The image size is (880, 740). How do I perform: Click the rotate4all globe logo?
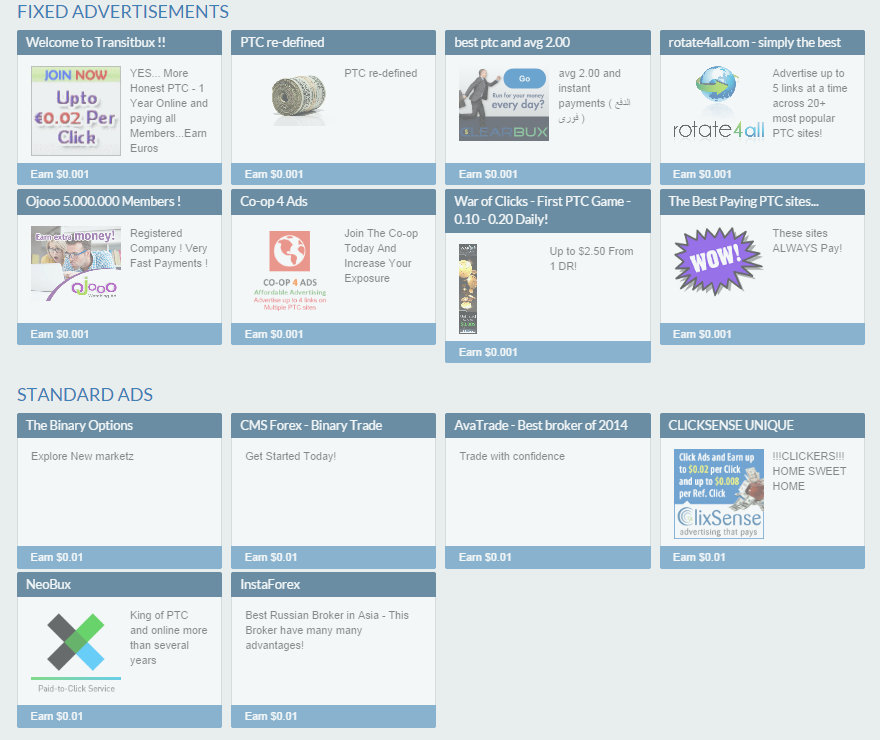[718, 103]
